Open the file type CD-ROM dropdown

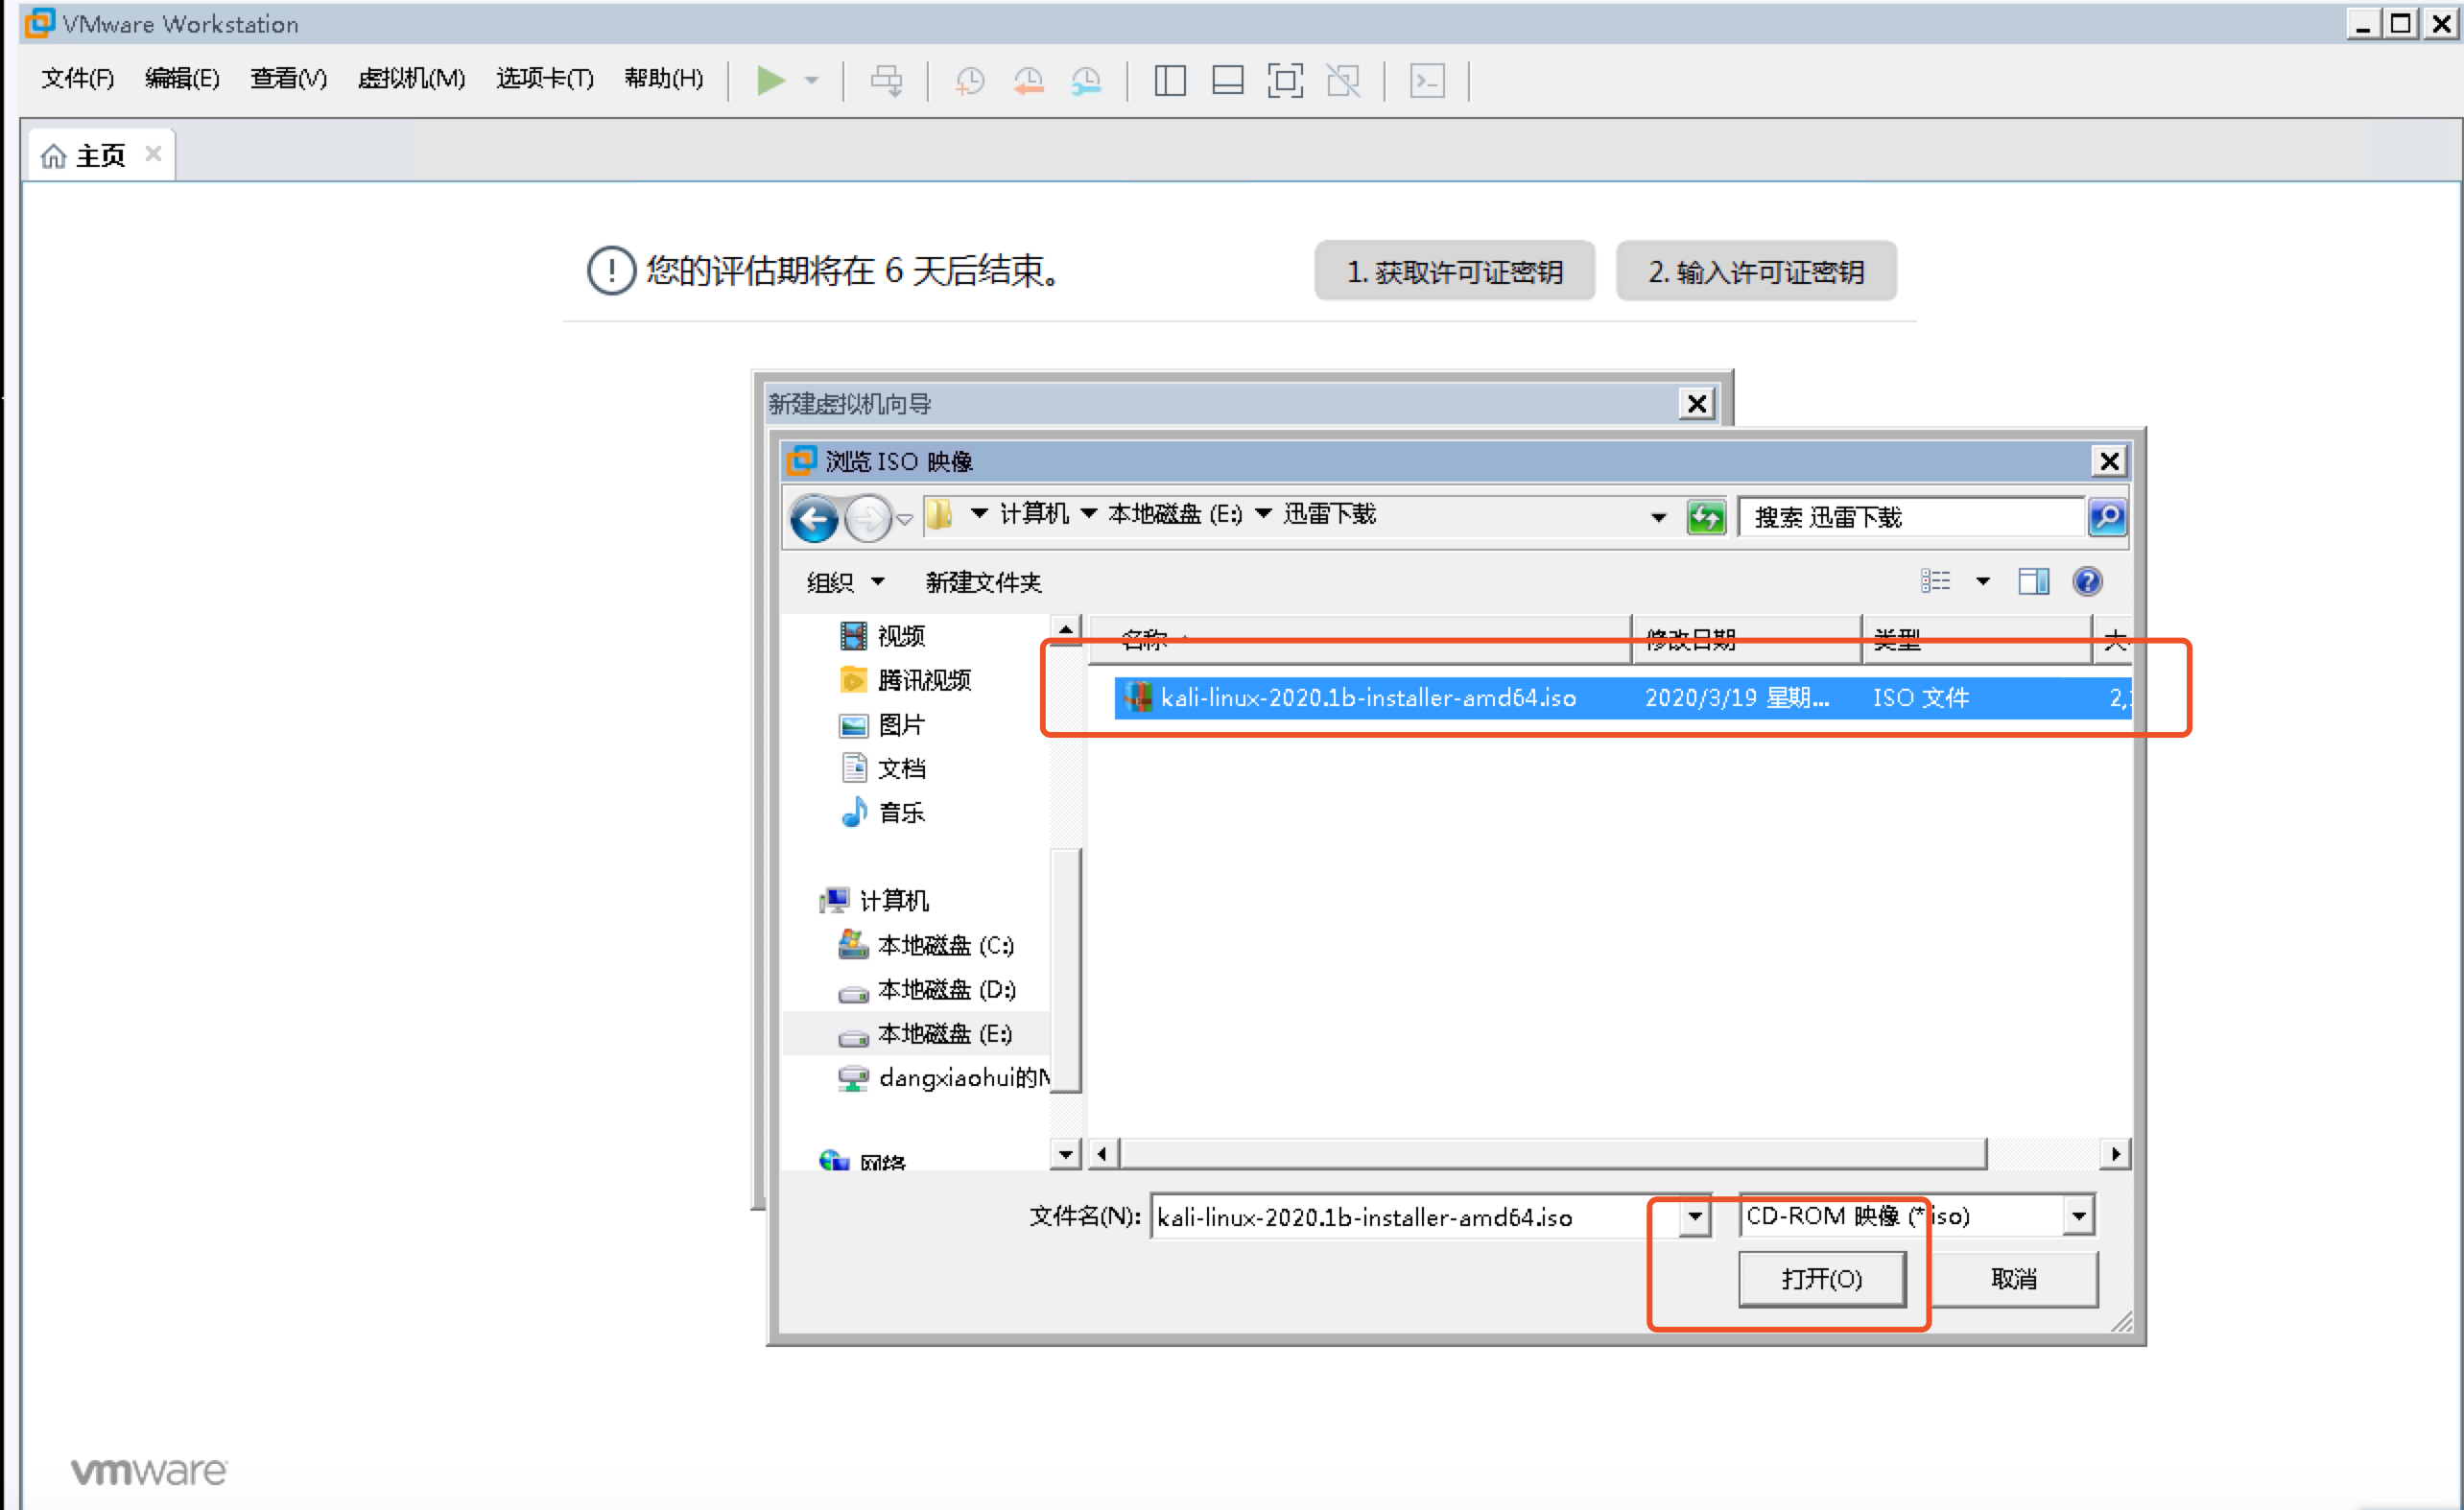pyautogui.click(x=2079, y=1216)
